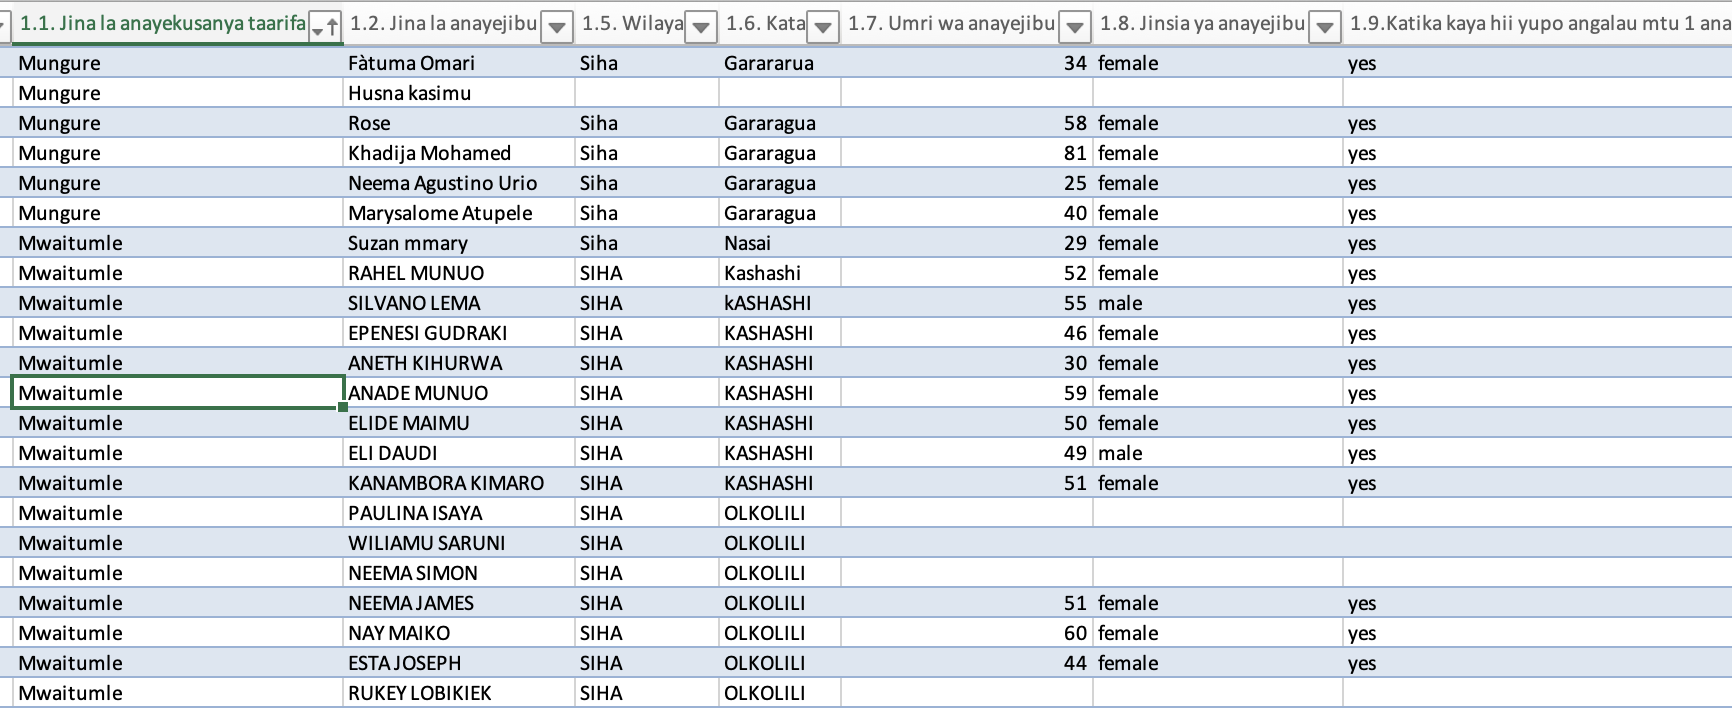The width and height of the screenshot is (1732, 708).
Task: Click empty Wilaya cell in Husna kasimu row
Action: pyautogui.click(x=647, y=93)
